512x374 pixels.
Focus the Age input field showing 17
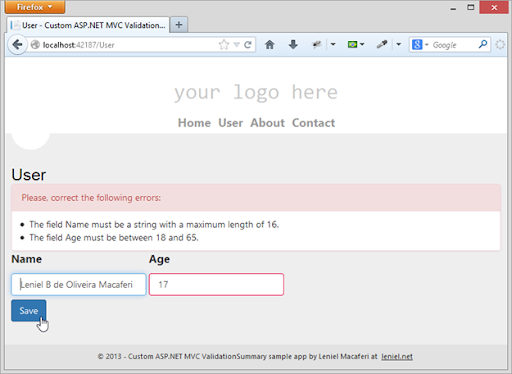pyautogui.click(x=216, y=284)
